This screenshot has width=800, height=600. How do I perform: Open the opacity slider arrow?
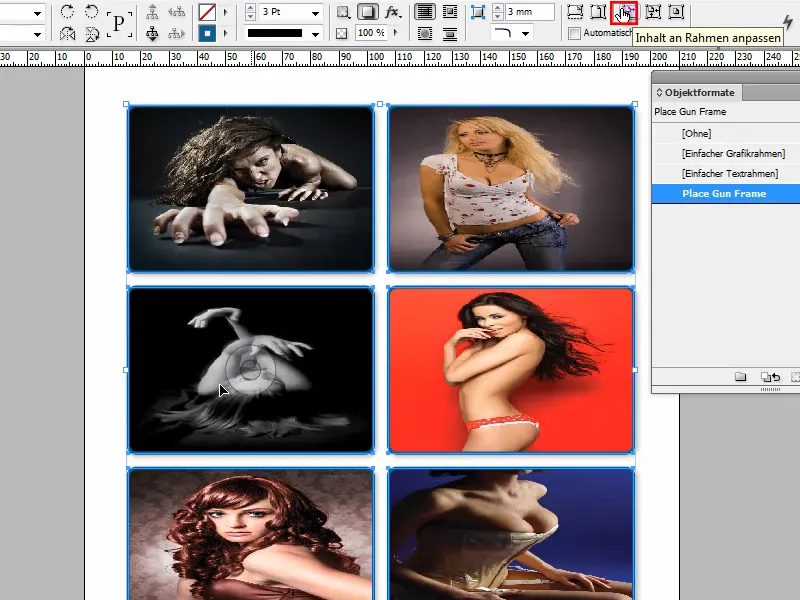pos(395,33)
